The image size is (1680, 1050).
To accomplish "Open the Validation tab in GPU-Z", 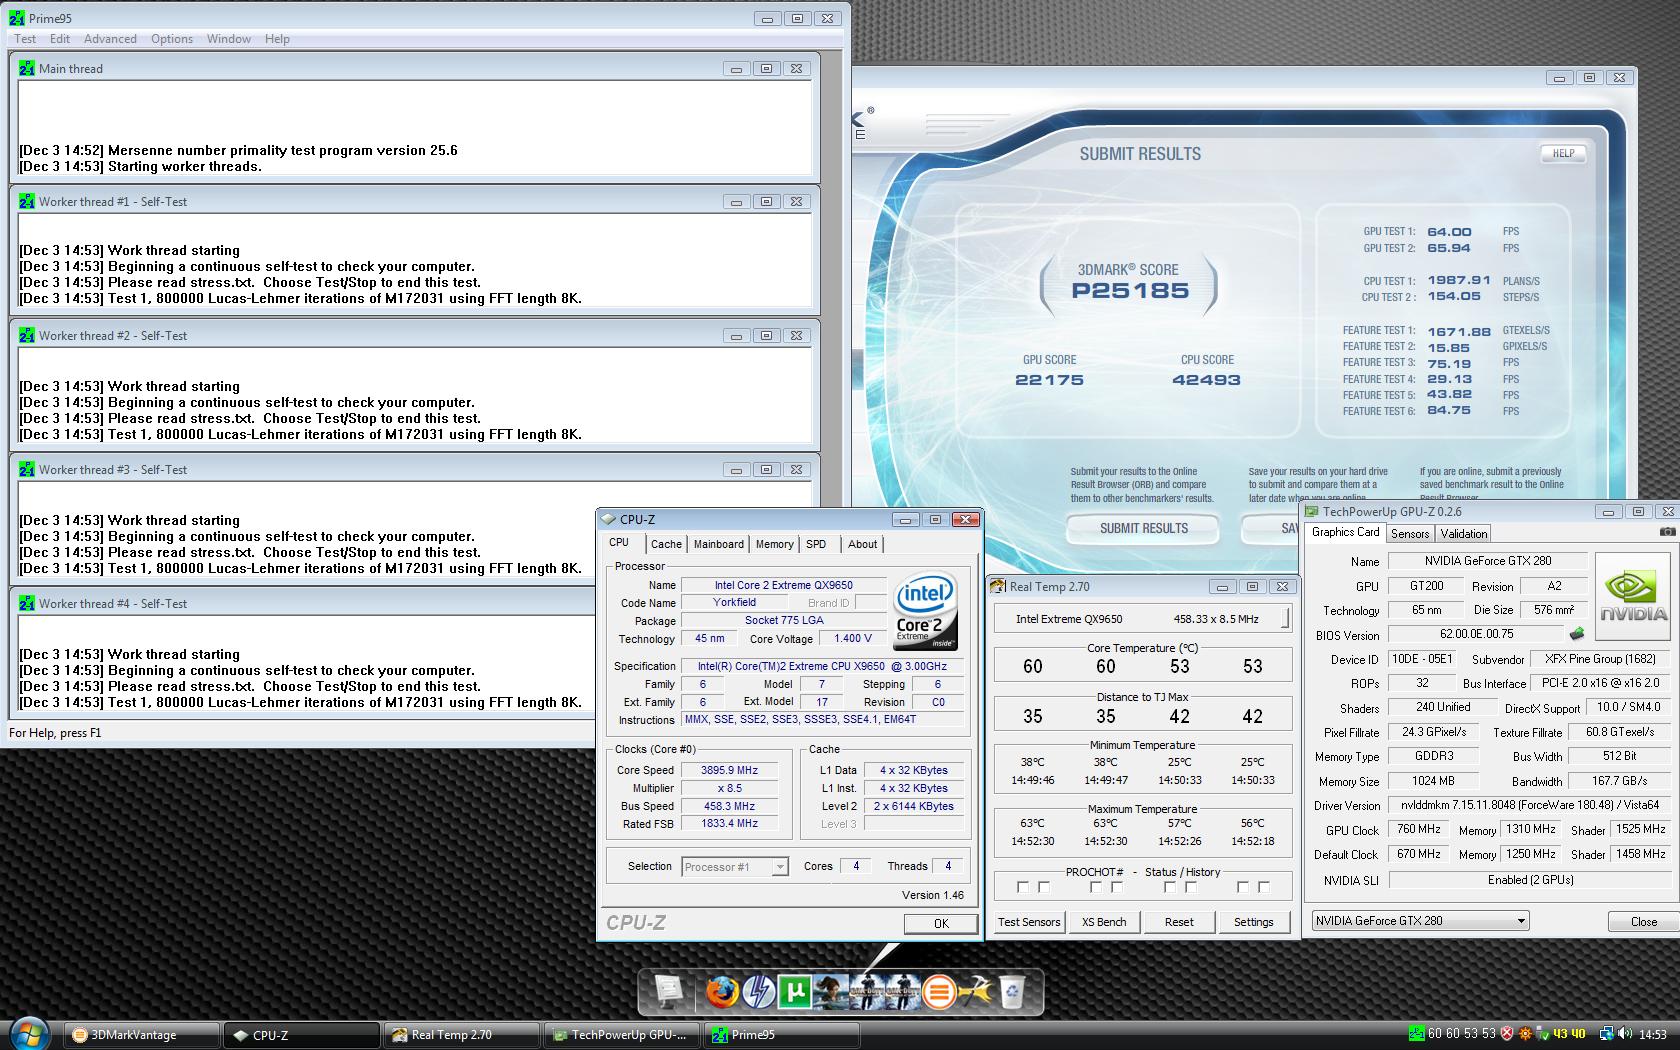I will (x=1464, y=534).
